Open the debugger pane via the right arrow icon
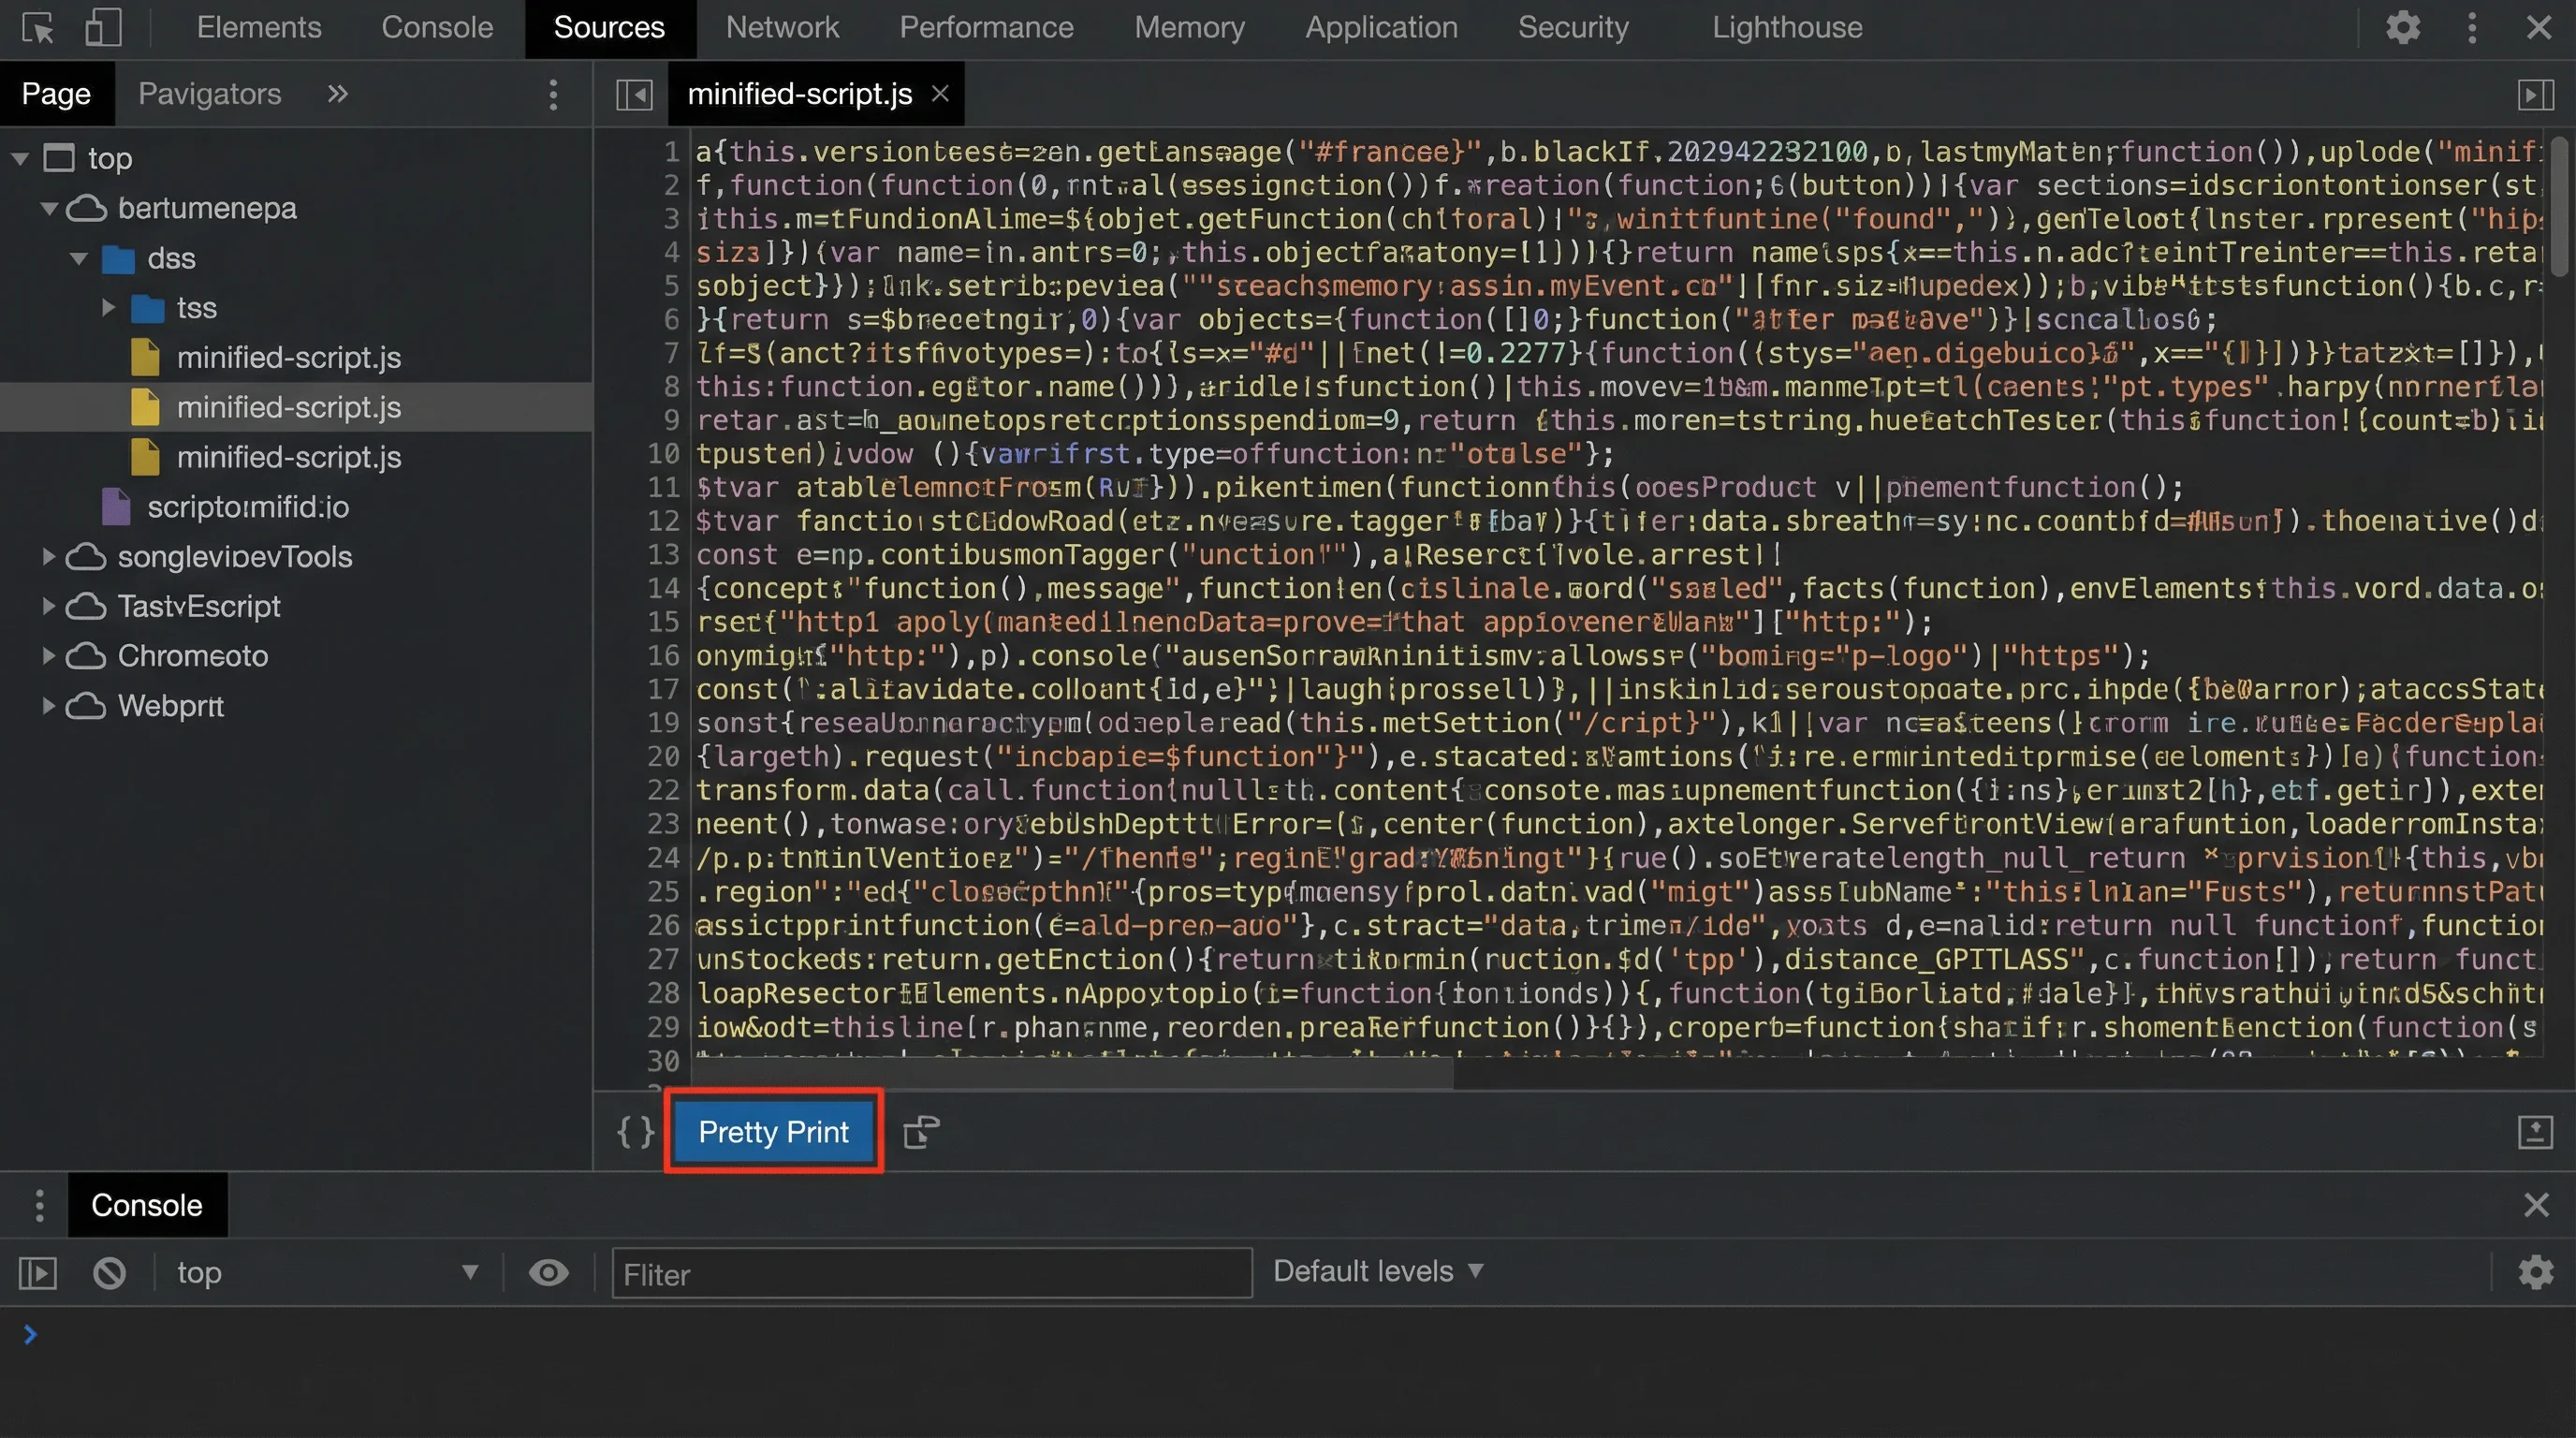This screenshot has height=1438, width=2576. 2537,93
